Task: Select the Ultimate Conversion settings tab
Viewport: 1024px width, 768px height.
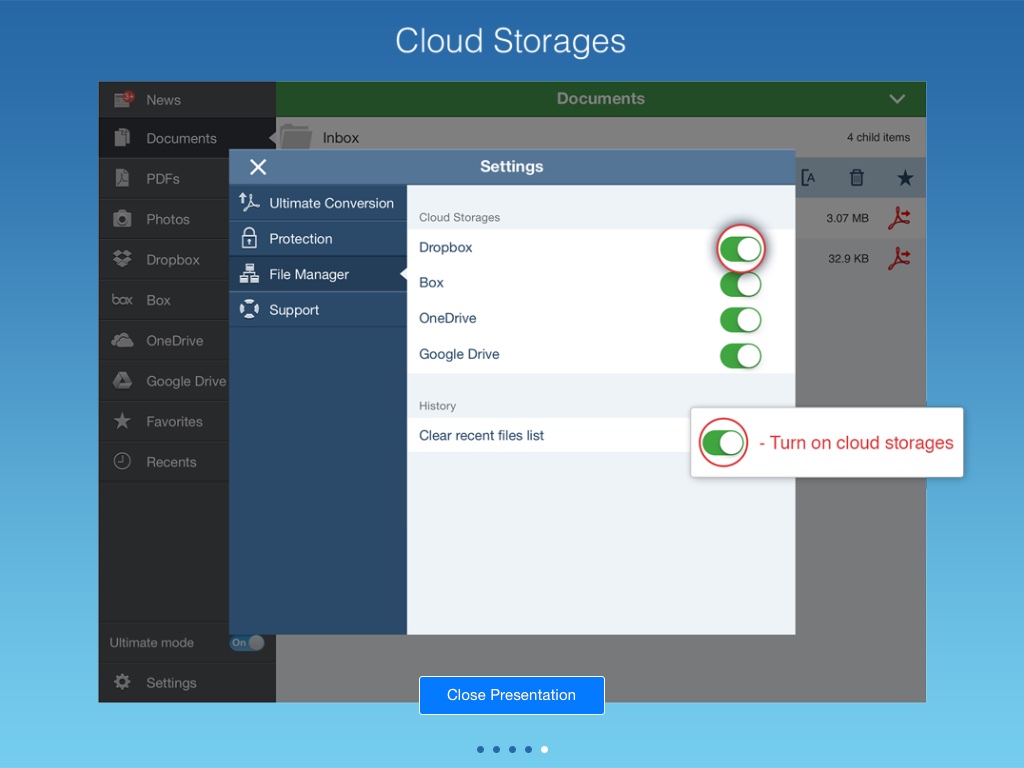Action: 318,203
